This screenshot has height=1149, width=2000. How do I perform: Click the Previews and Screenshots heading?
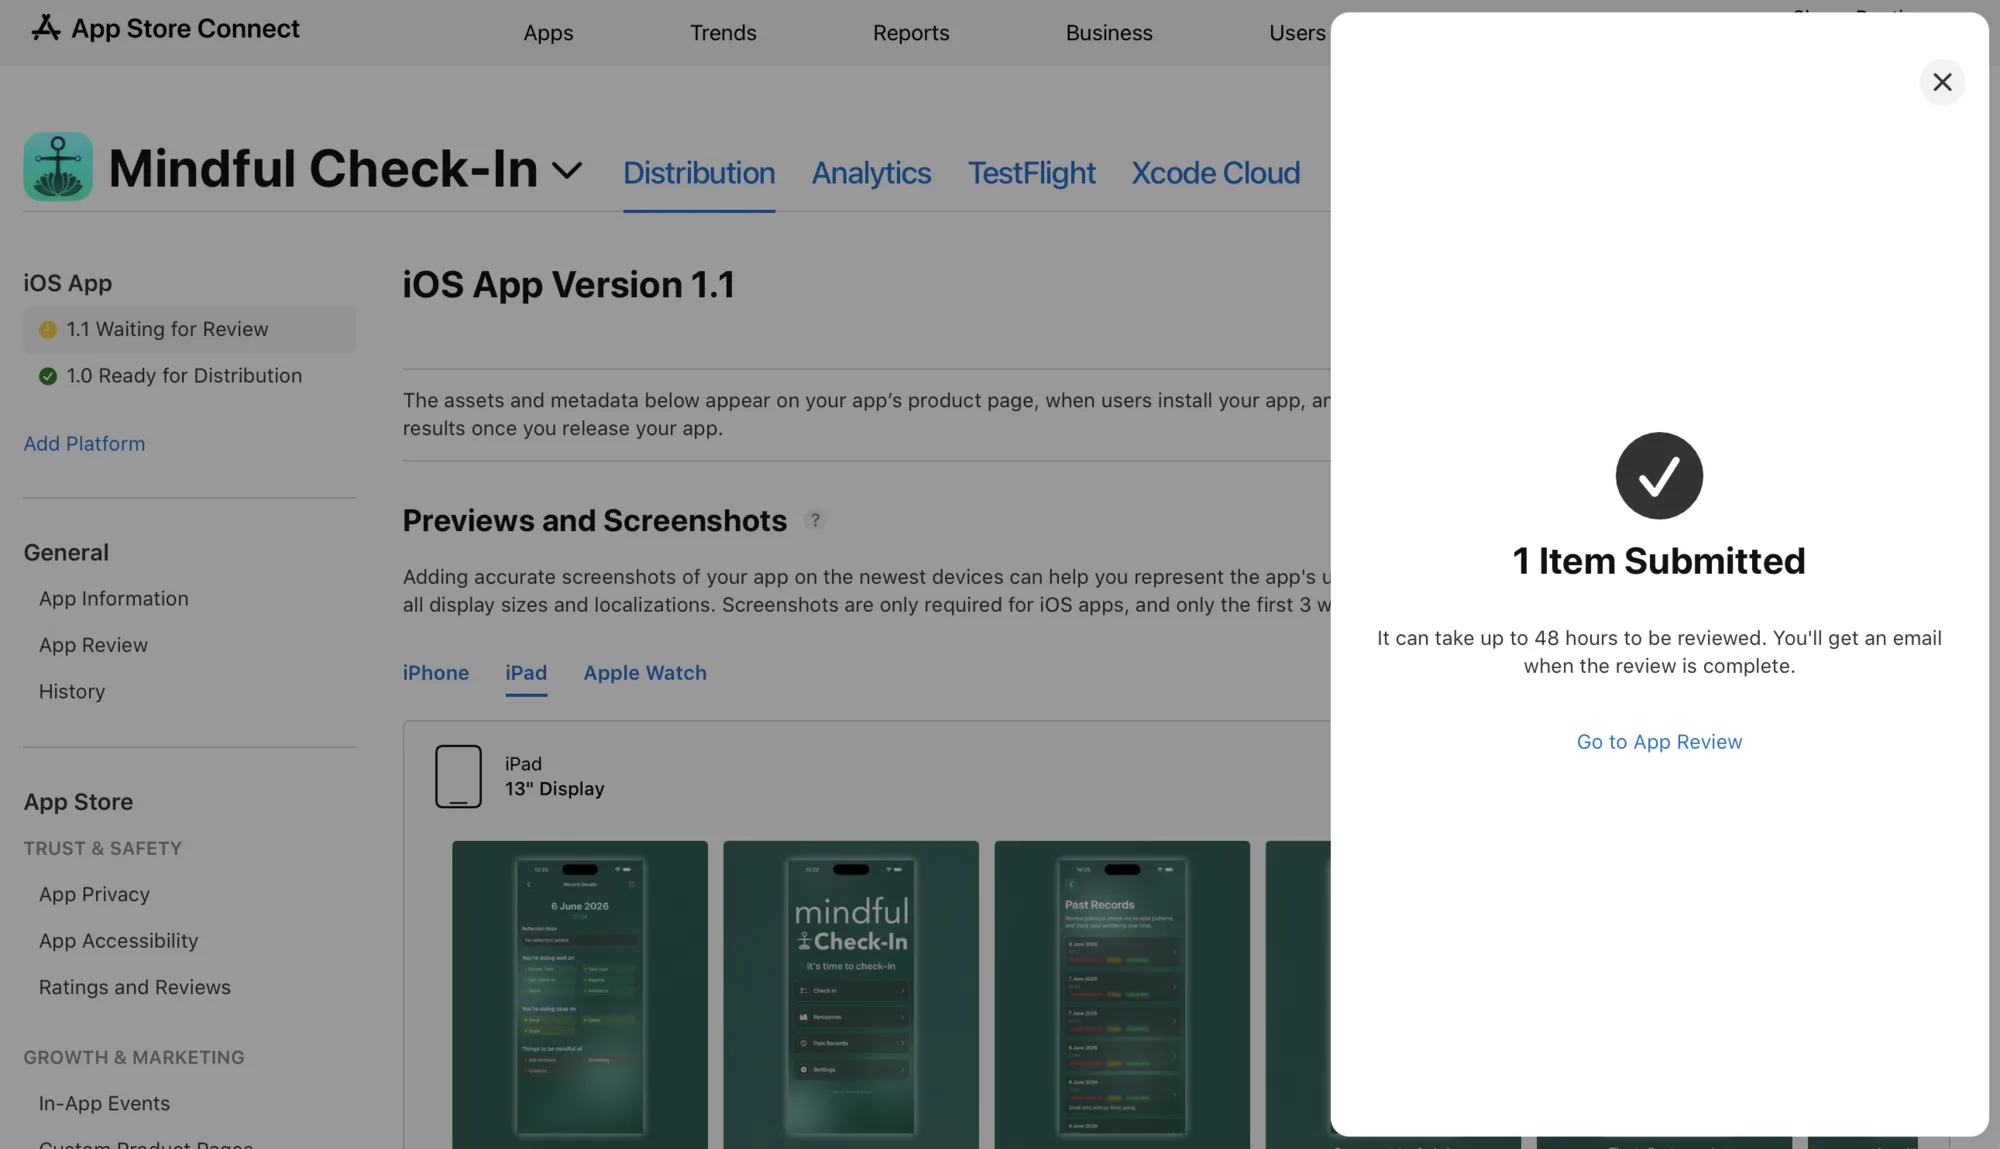(595, 521)
